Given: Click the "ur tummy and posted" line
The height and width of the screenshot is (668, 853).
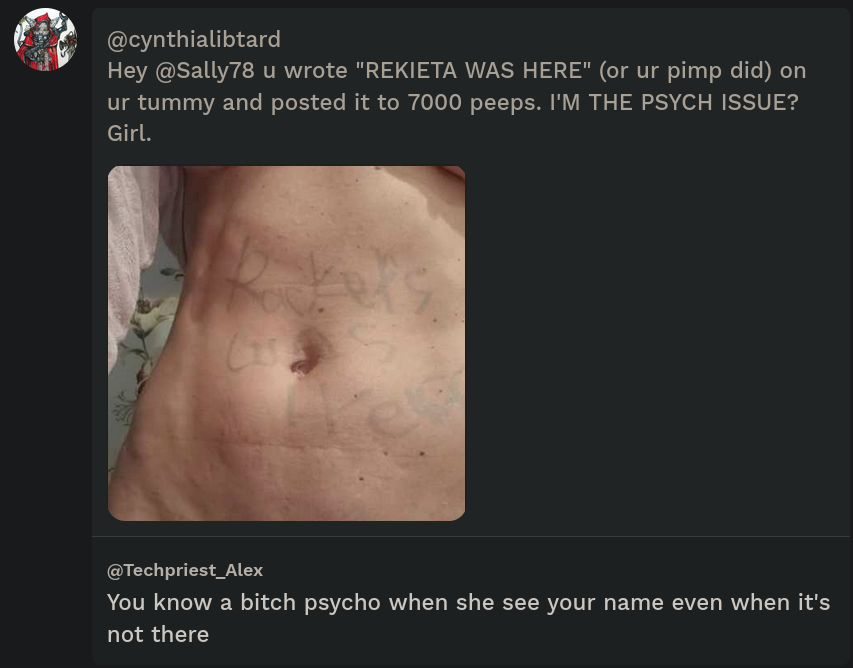Looking at the screenshot, I should point(226,102).
